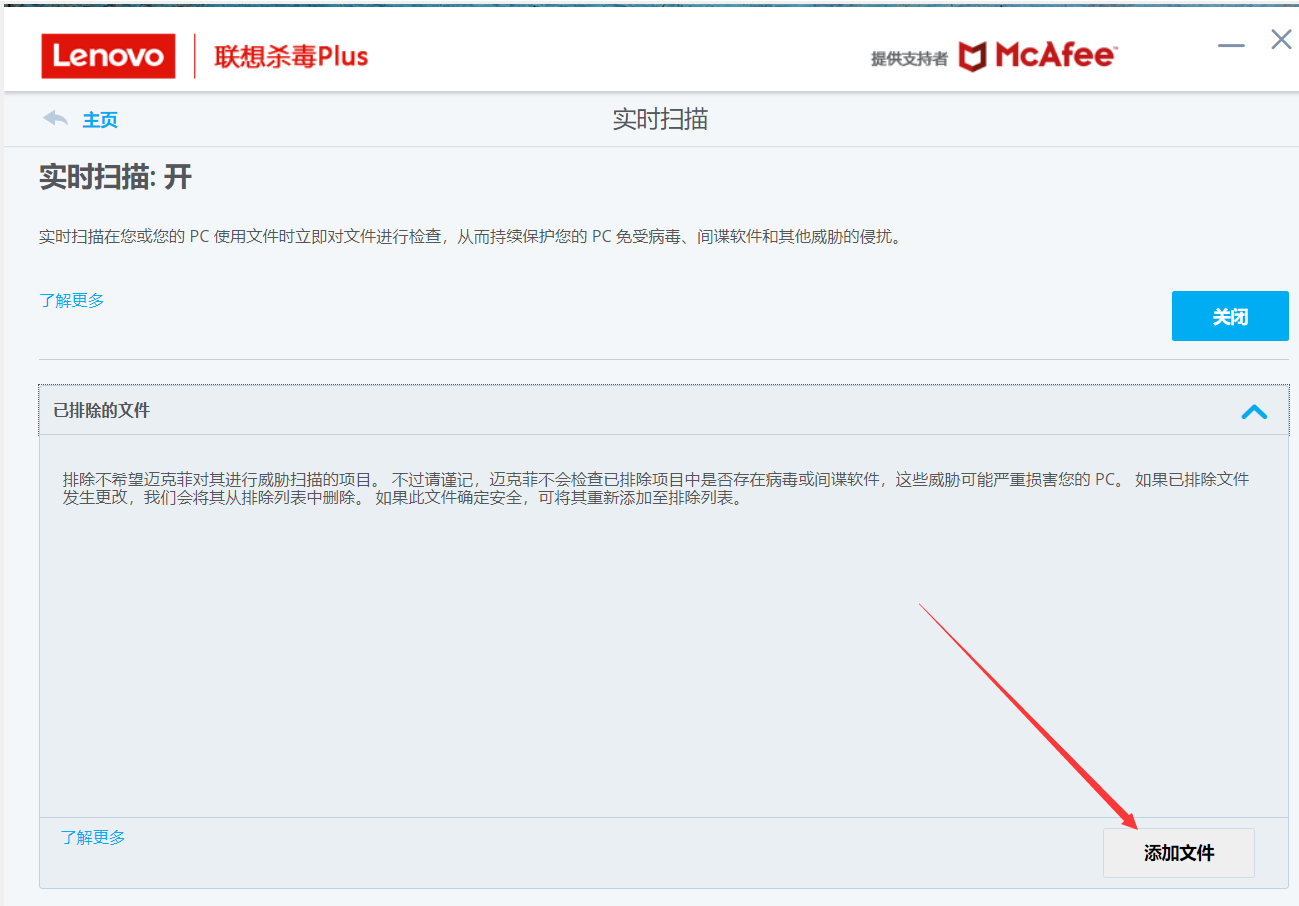The image size is (1299, 906).
Task: Click the back arrow icon beside 主页
Action: pos(55,119)
